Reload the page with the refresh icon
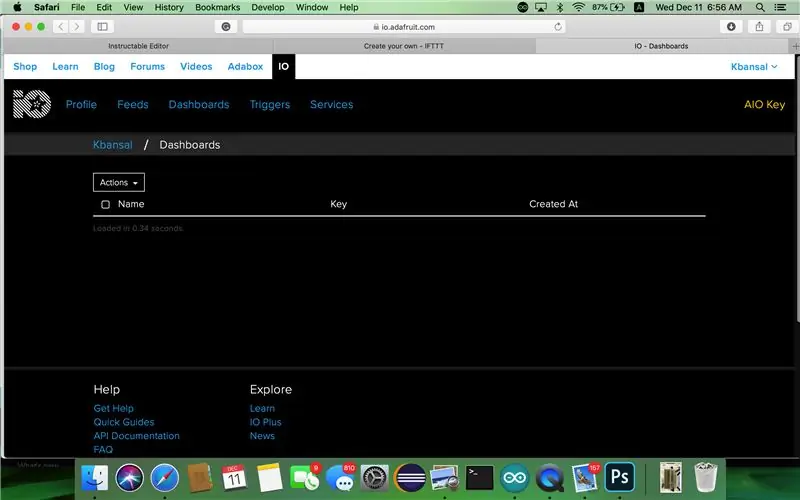The height and width of the screenshot is (500, 800). (x=558, y=27)
